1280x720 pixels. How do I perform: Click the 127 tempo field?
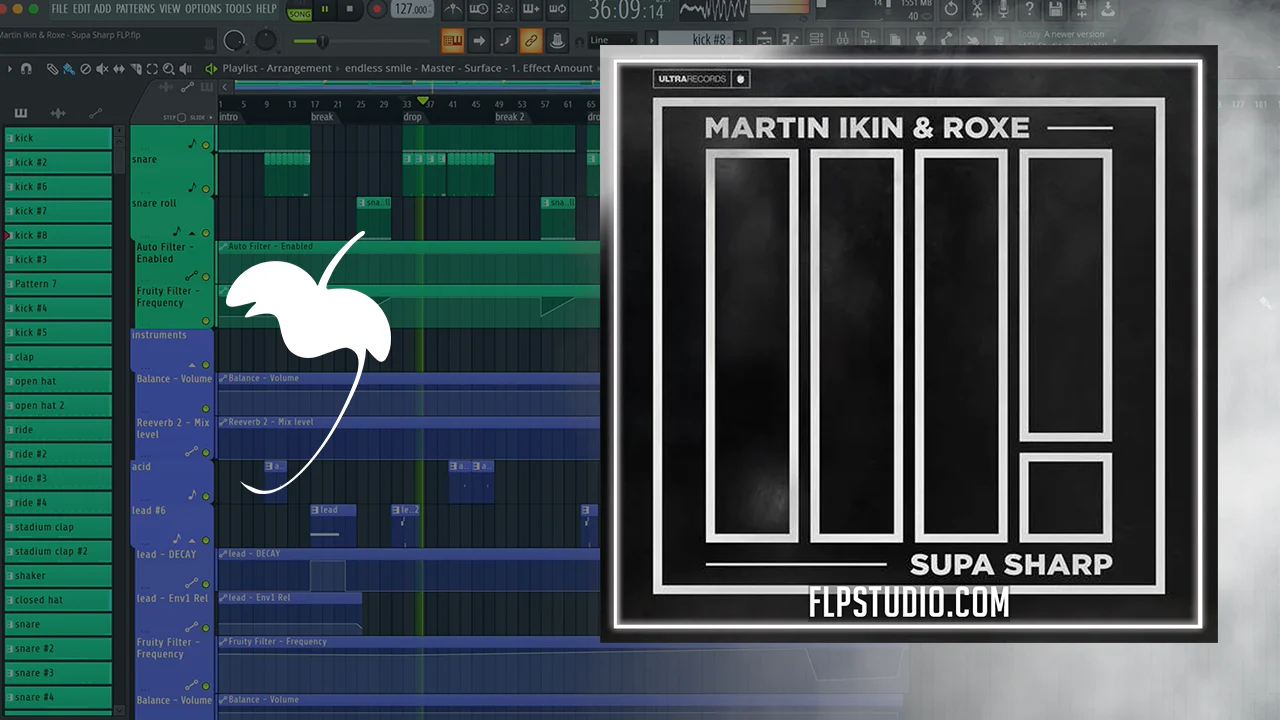(x=412, y=10)
